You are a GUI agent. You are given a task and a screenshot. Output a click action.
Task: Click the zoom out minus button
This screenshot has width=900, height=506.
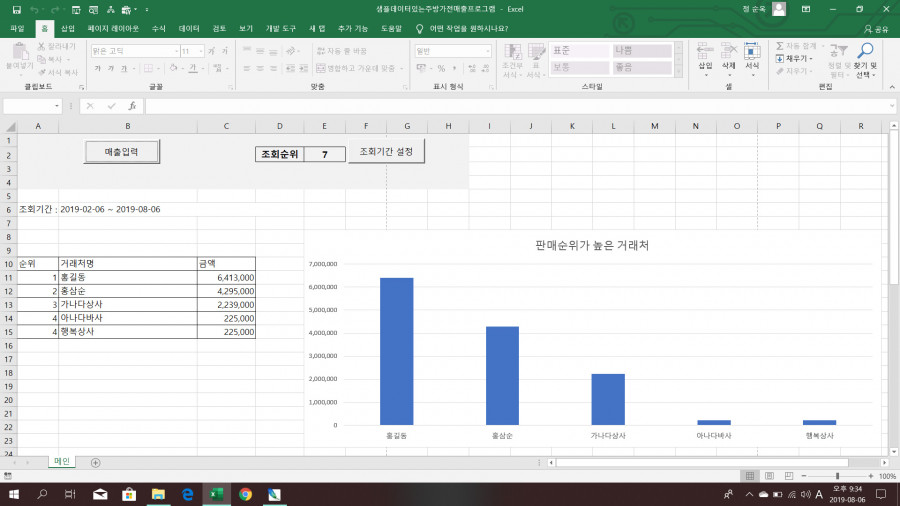pos(804,476)
